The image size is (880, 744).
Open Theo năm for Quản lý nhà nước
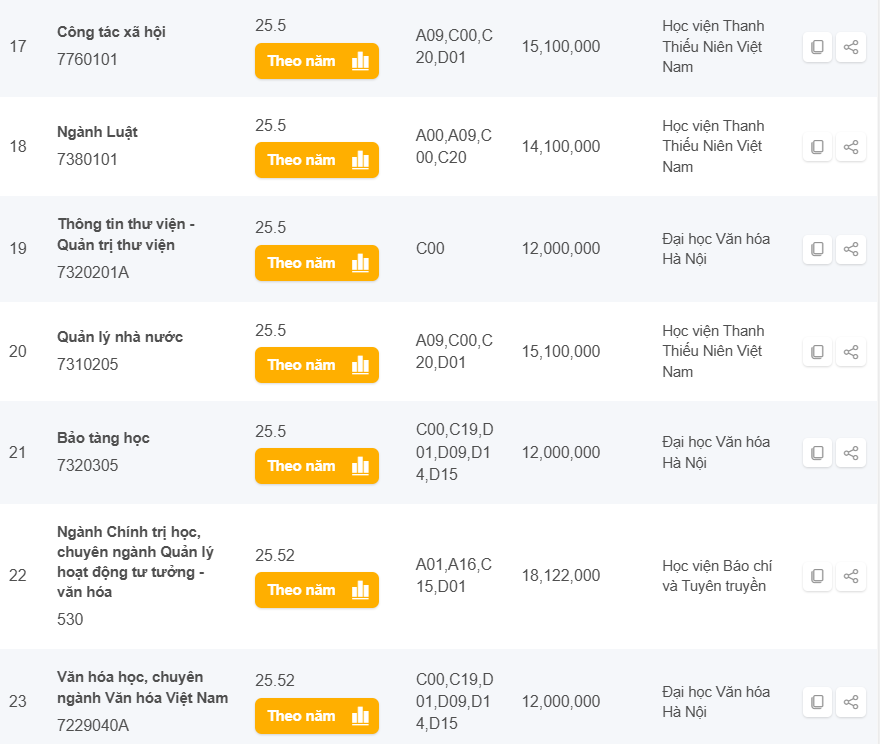[317, 365]
